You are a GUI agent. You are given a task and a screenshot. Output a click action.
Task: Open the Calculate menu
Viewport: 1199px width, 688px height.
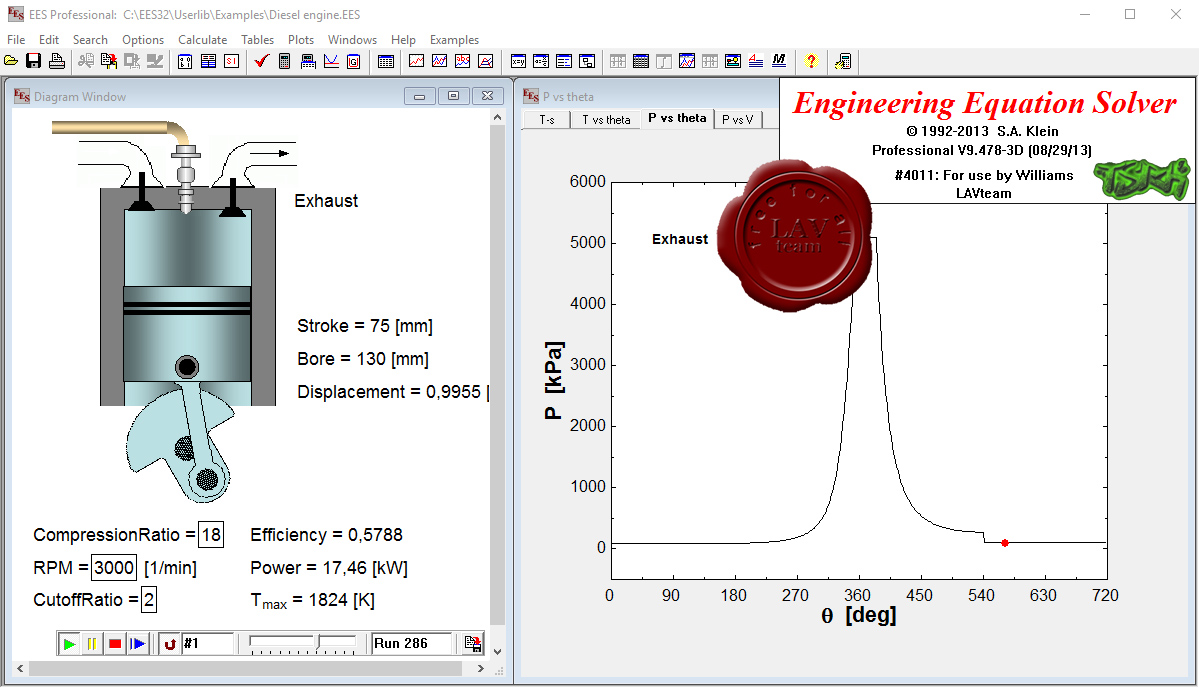point(203,40)
